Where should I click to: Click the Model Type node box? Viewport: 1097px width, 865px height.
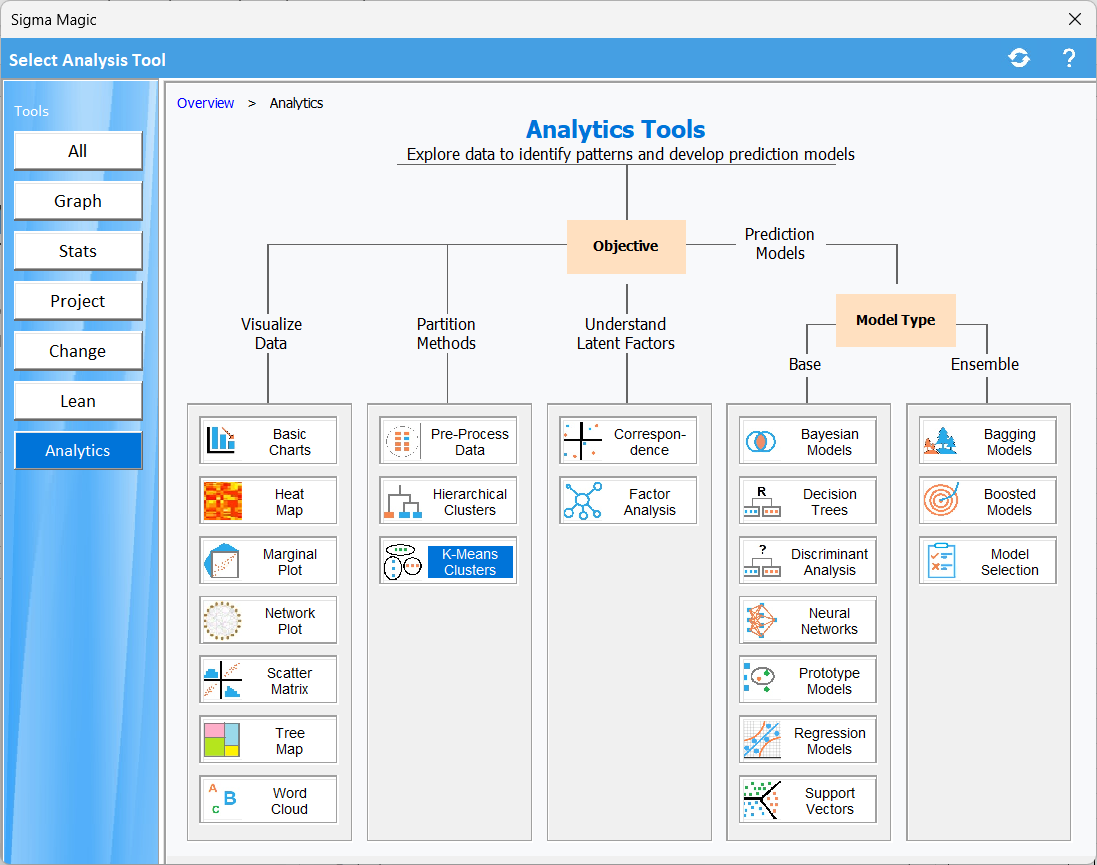click(895, 320)
